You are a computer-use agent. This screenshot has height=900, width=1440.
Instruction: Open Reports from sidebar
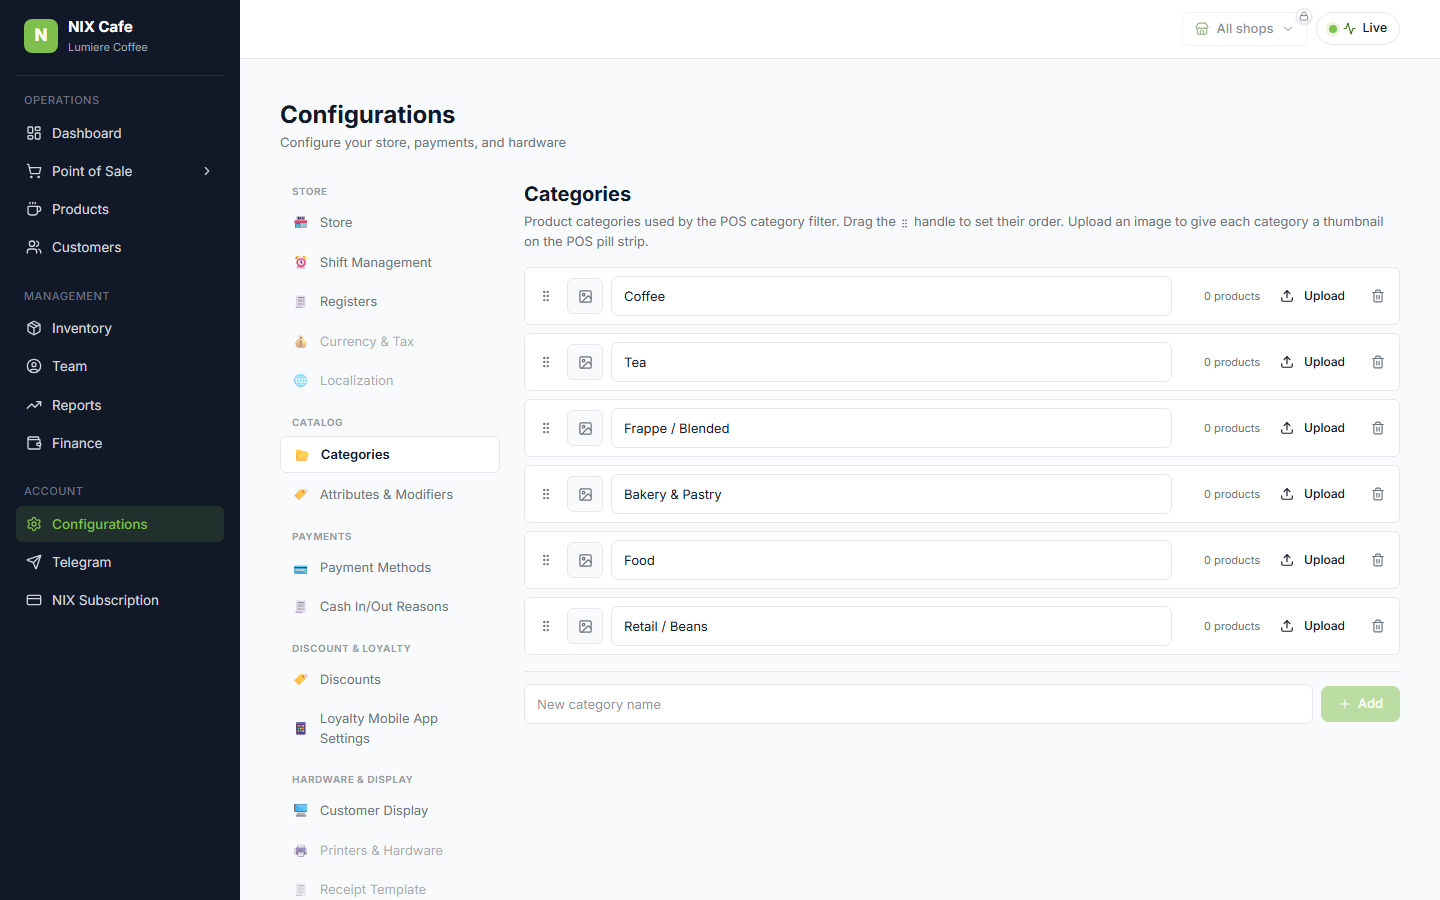120,405
